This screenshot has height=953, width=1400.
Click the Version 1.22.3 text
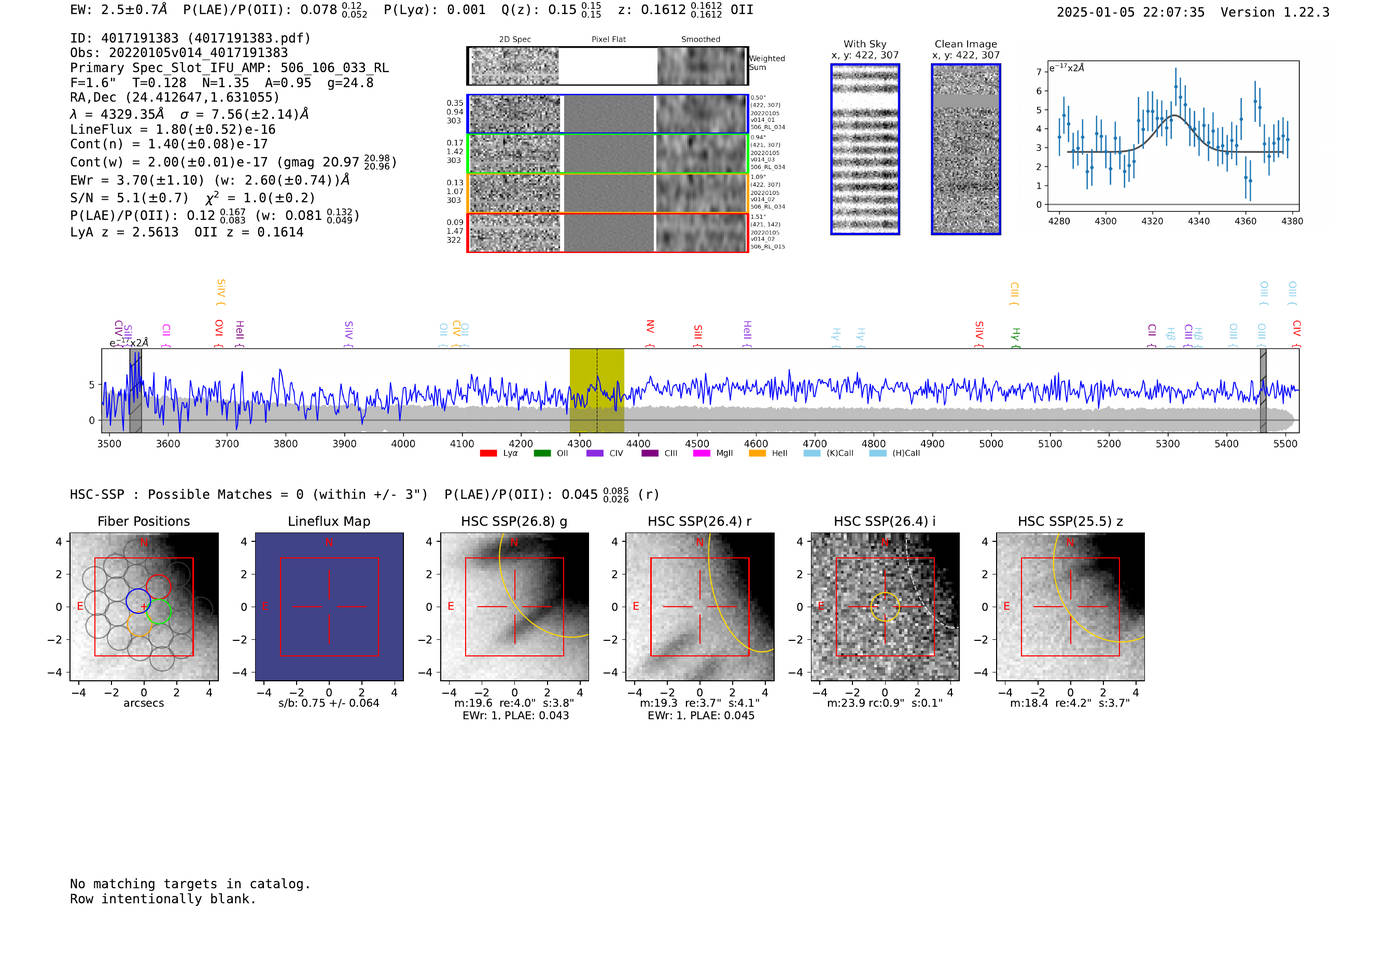coord(1275,12)
